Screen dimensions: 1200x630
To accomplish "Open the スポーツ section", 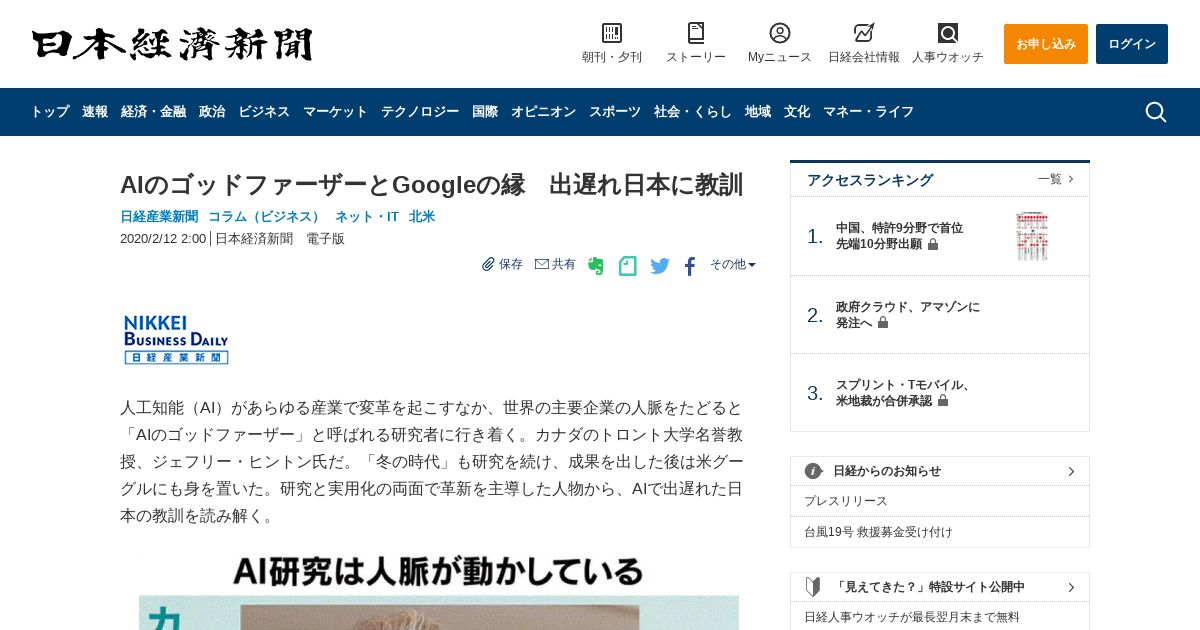I will pos(615,112).
